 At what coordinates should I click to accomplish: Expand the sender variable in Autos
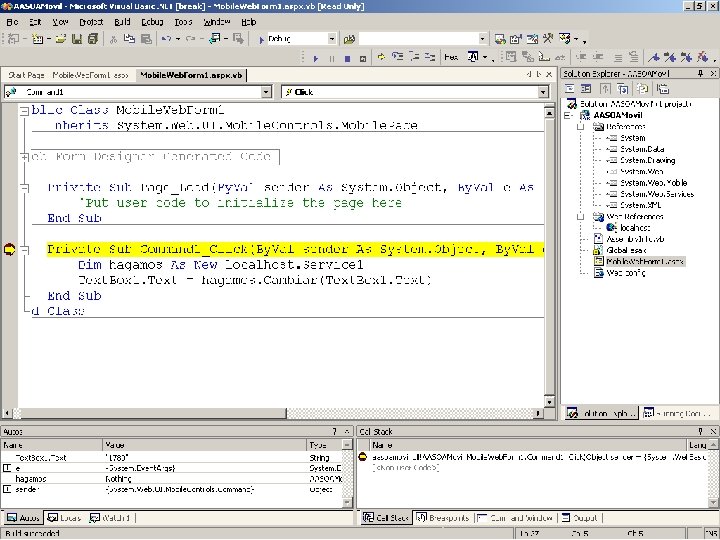pyautogui.click(x=7, y=489)
